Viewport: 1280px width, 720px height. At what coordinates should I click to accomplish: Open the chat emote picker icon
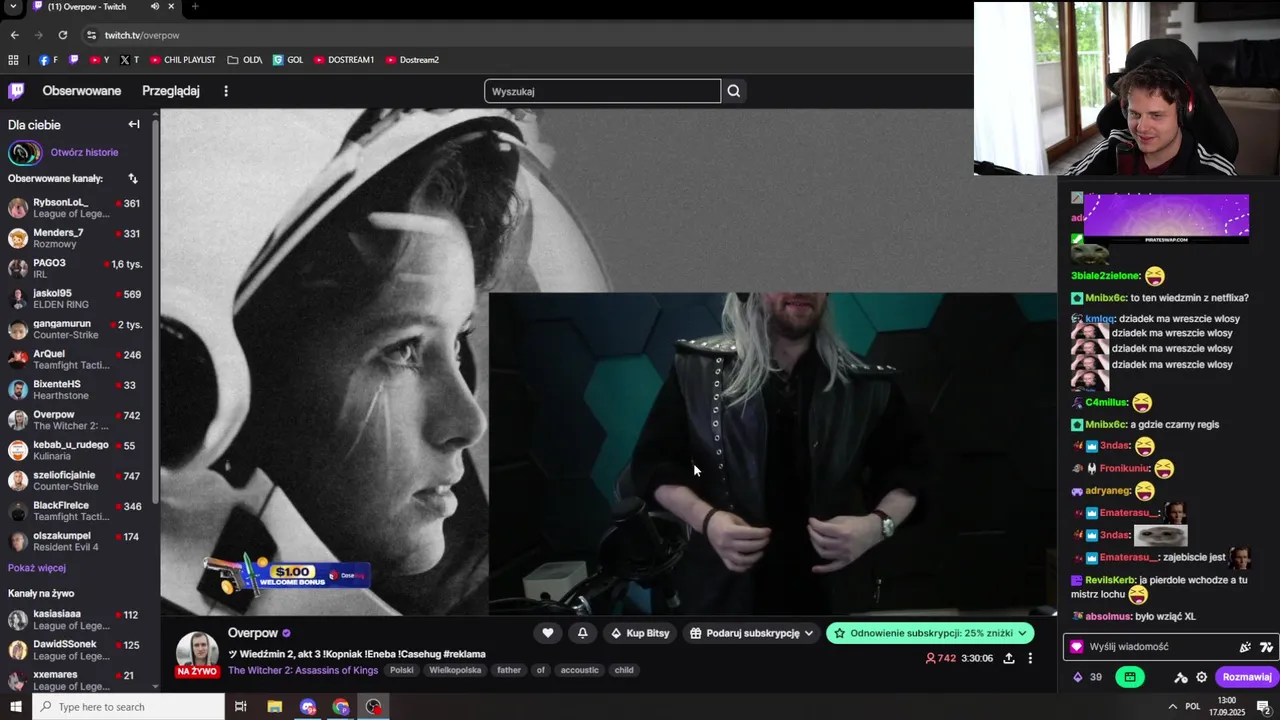point(1266,647)
